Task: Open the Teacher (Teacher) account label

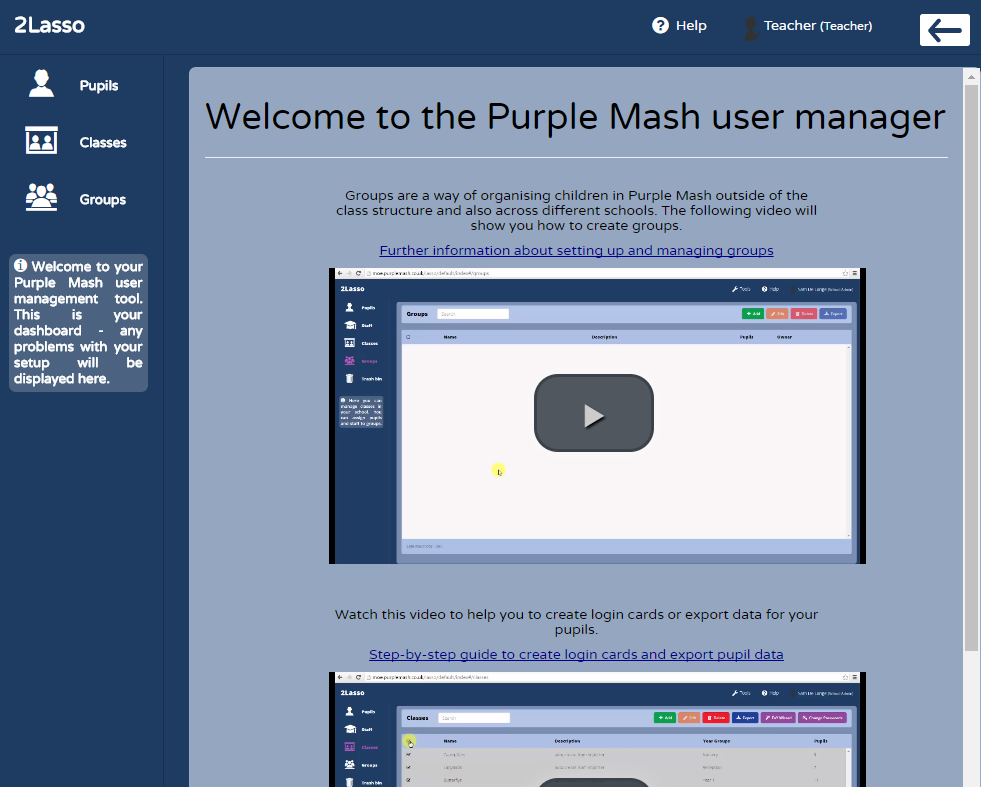Action: (818, 26)
